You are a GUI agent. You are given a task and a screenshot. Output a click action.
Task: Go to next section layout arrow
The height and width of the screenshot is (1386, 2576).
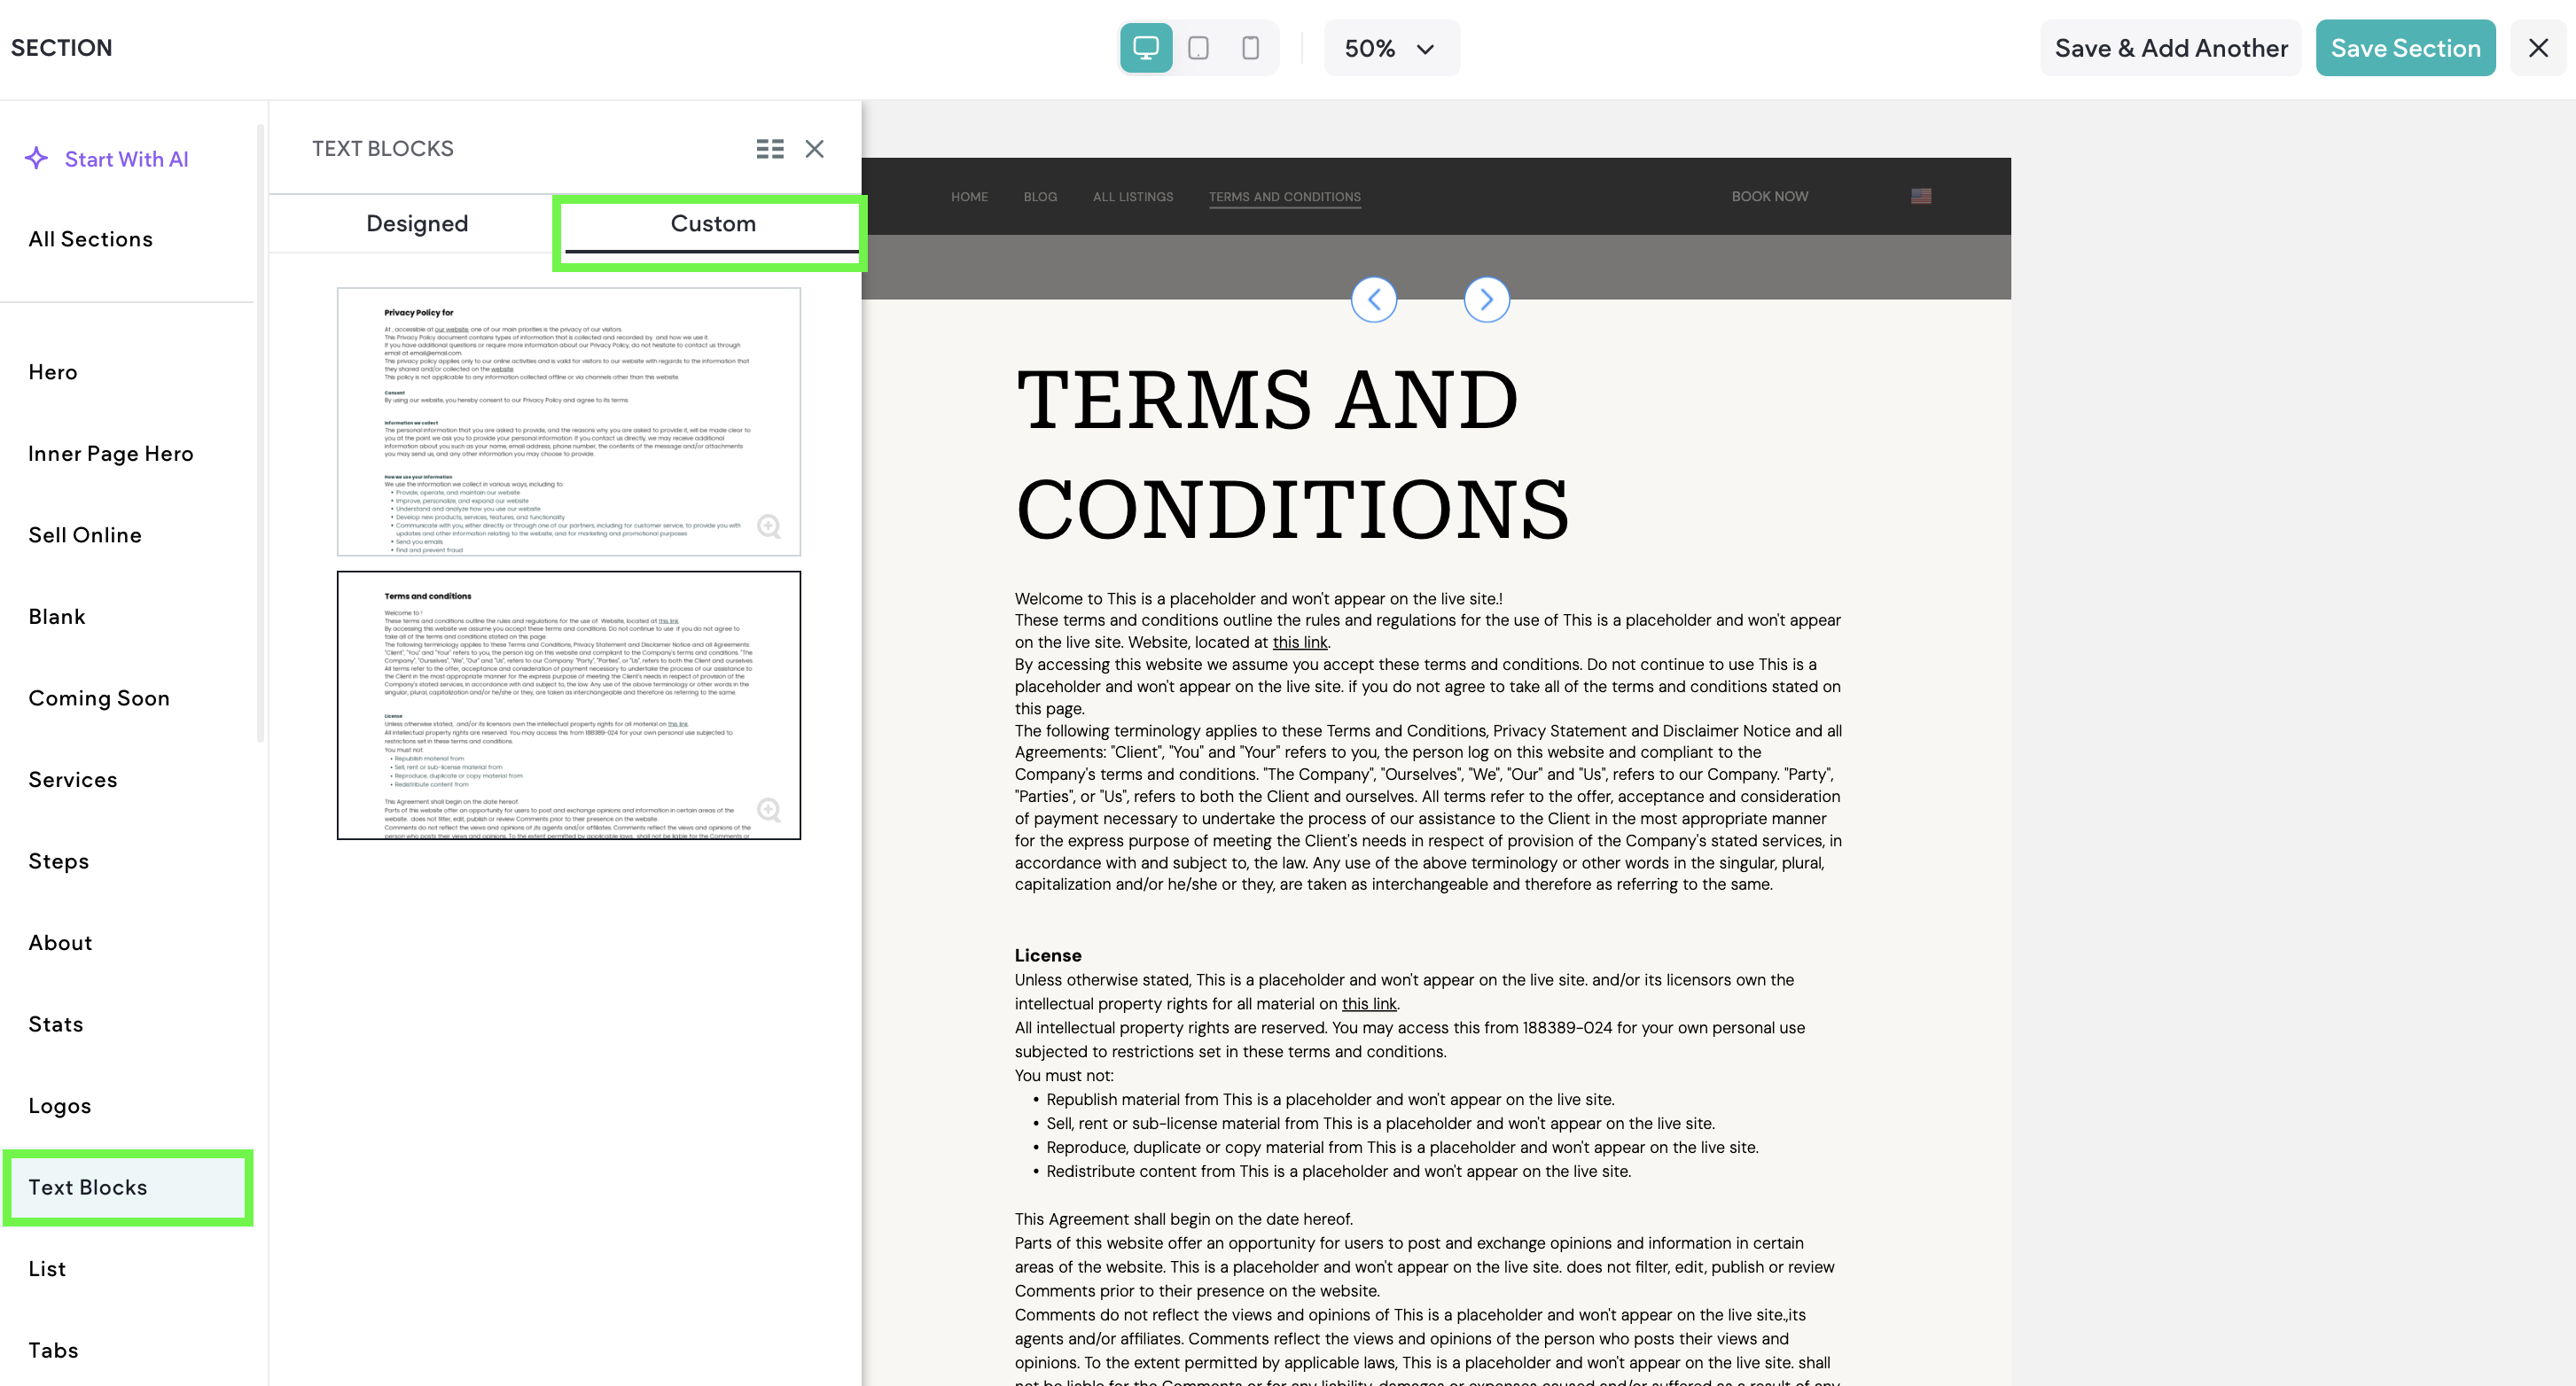(x=1487, y=299)
